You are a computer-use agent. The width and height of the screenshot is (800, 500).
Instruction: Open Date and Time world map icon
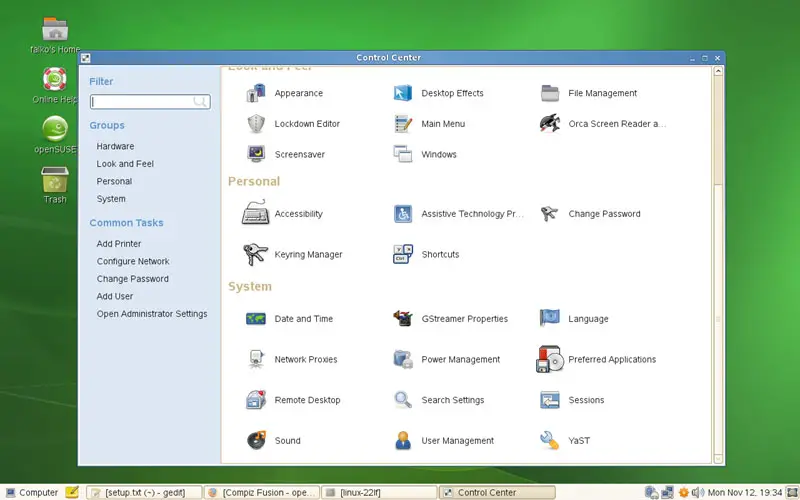256,319
